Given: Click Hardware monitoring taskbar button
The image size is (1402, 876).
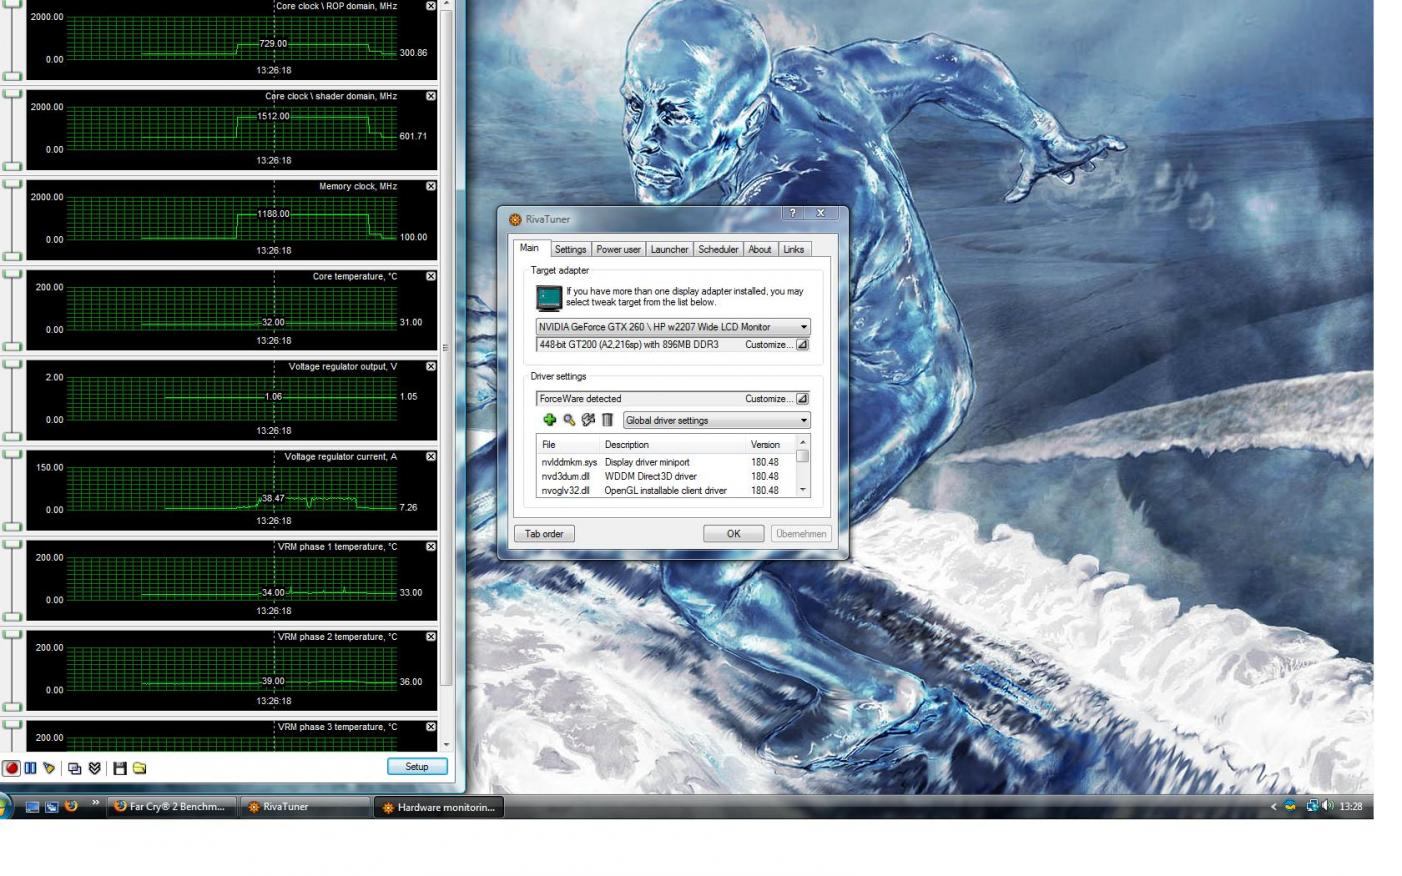Looking at the screenshot, I should click(439, 806).
